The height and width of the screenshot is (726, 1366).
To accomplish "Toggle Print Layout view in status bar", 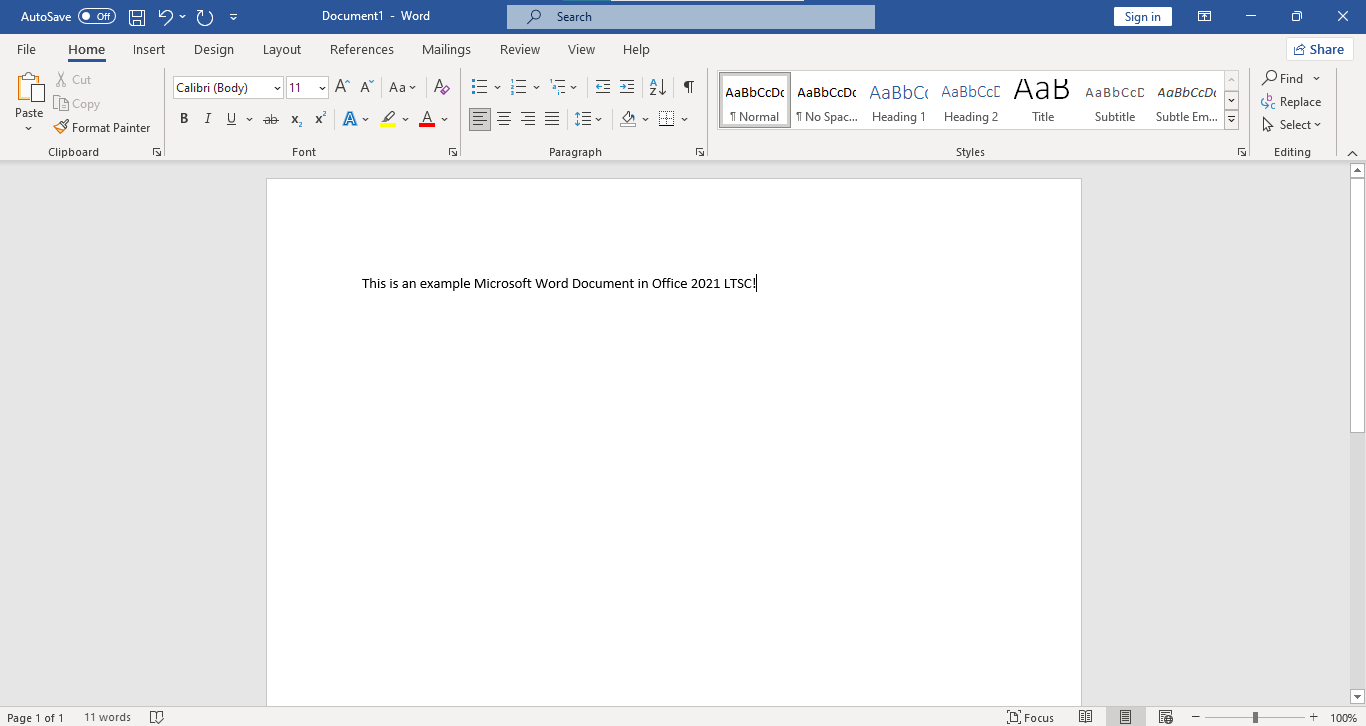I will [1125, 717].
